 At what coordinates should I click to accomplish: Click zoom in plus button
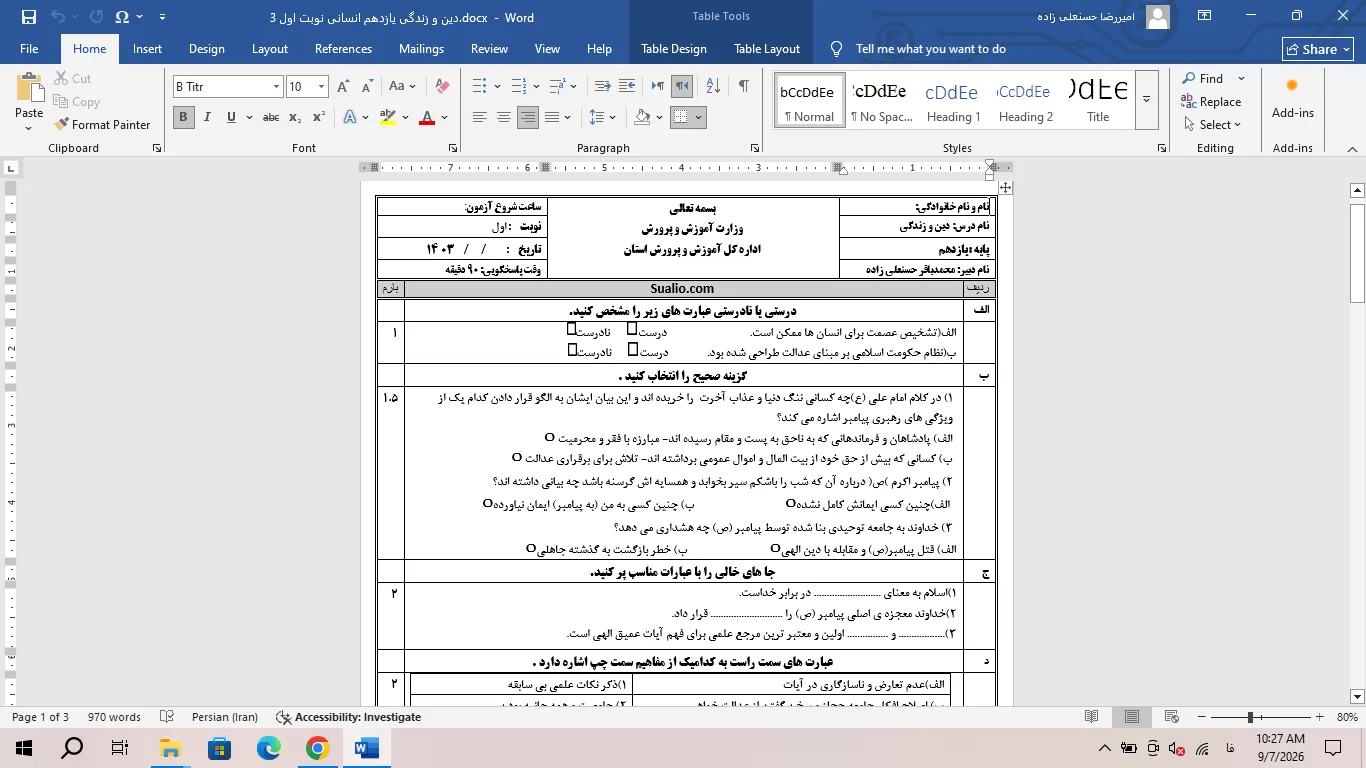pos(1320,717)
